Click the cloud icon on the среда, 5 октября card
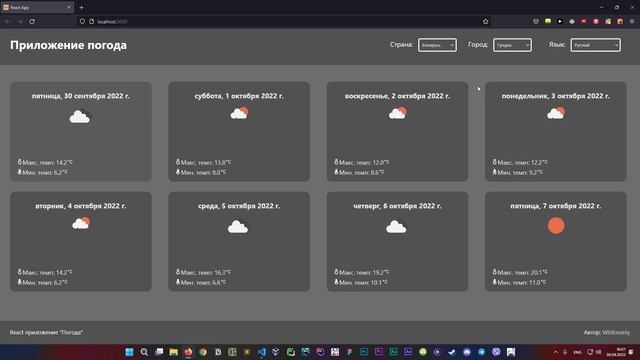 tap(238, 227)
